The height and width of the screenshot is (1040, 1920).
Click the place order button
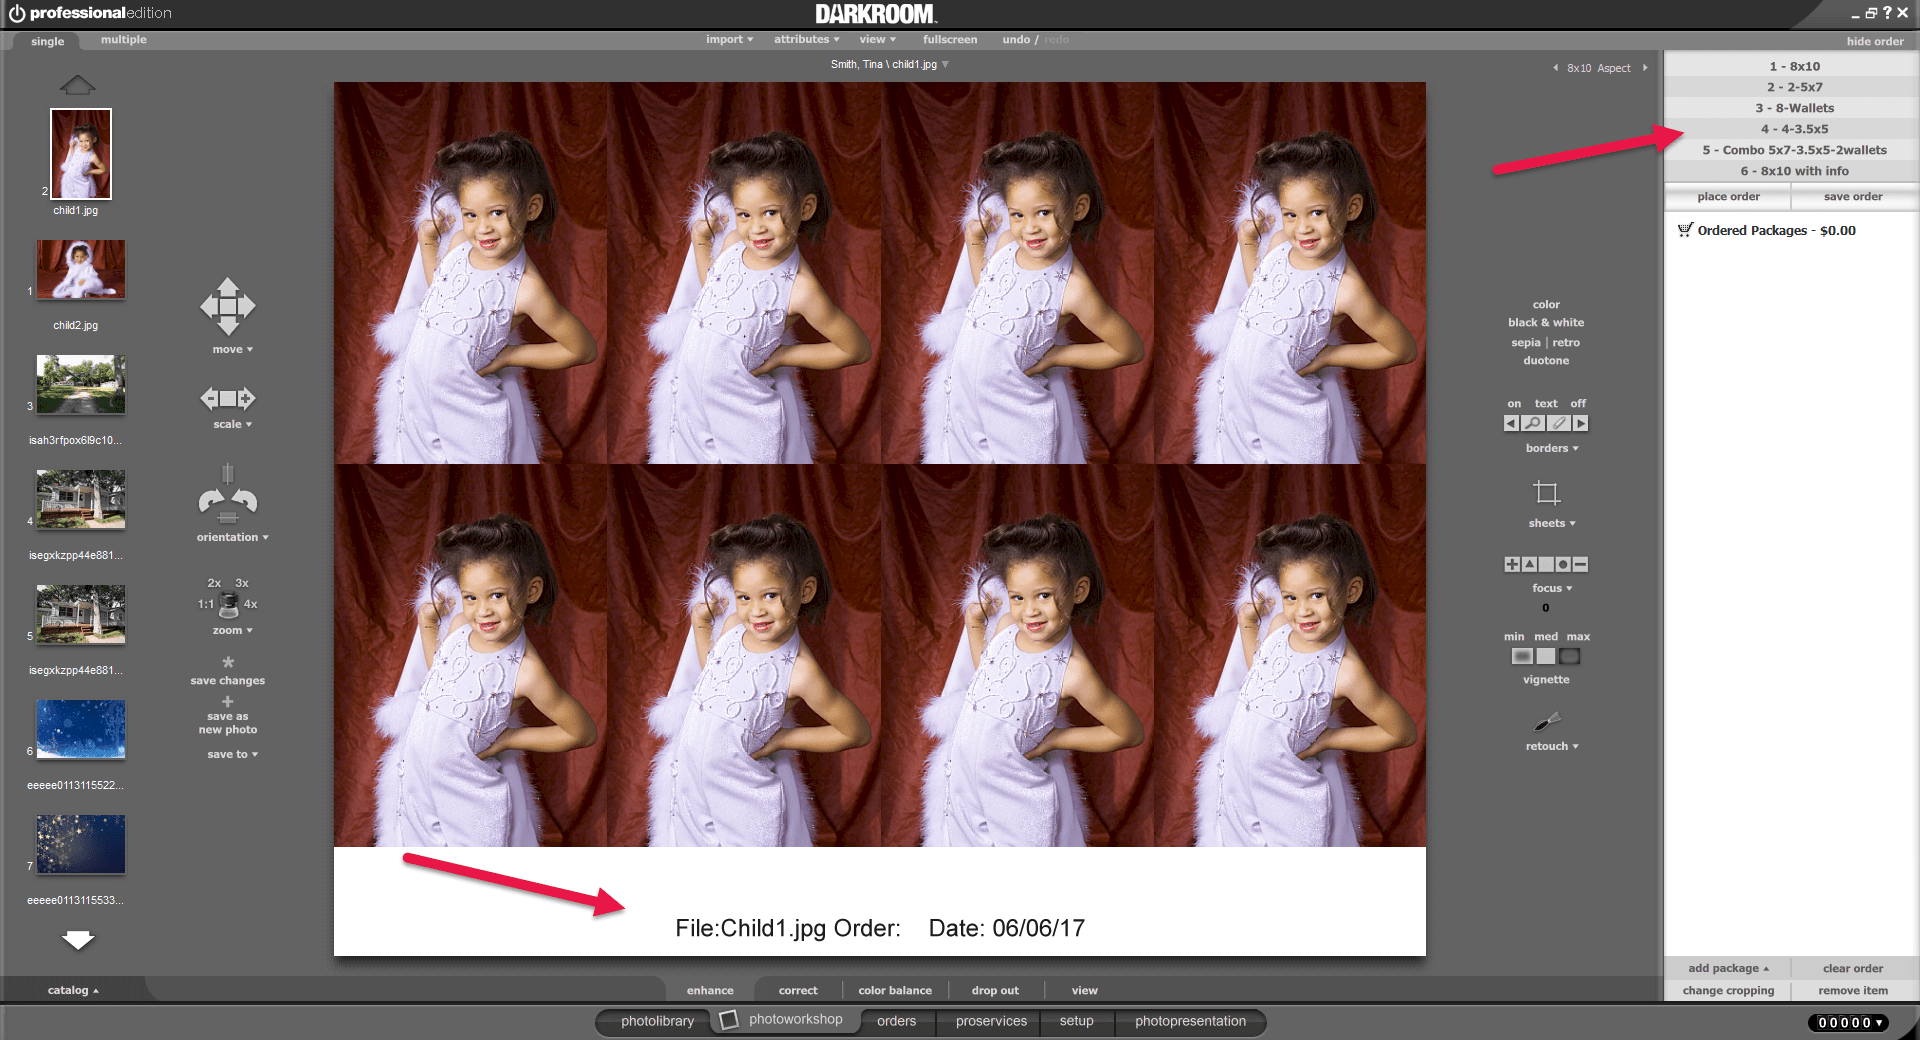point(1727,196)
